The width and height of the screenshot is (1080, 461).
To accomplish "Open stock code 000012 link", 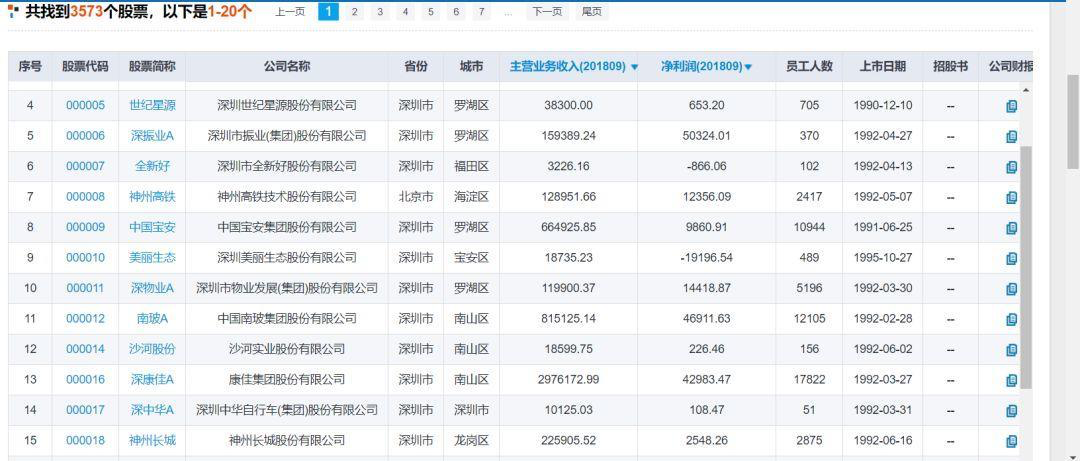I will [85, 318].
